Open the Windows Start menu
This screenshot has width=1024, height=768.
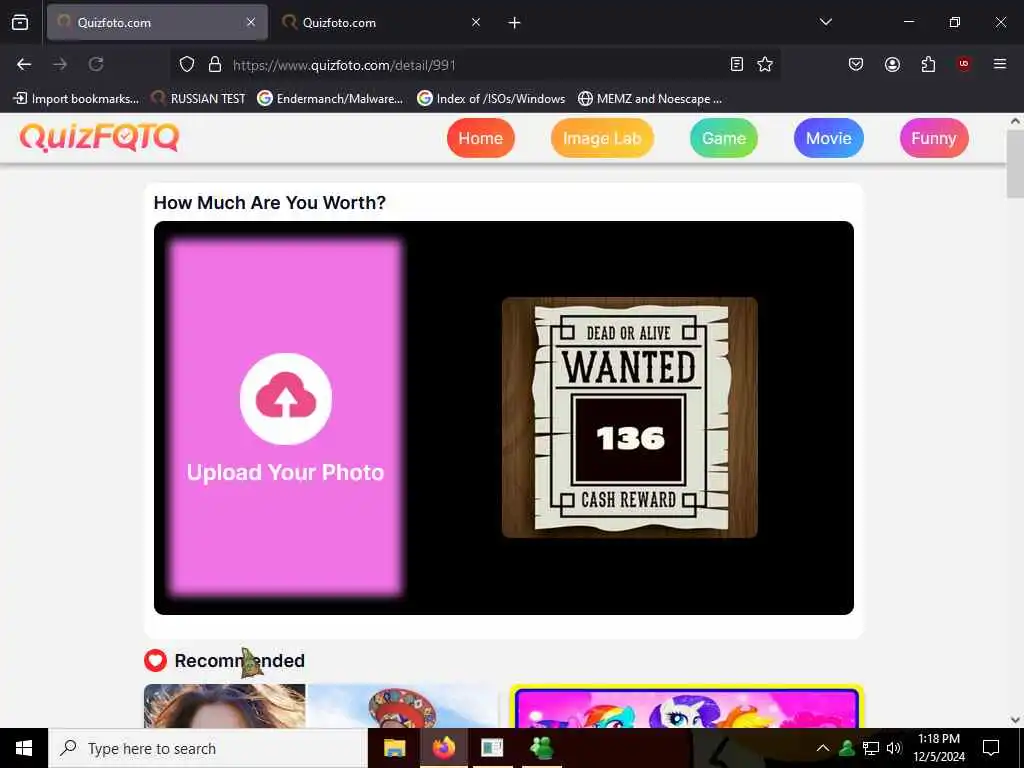click(24, 748)
